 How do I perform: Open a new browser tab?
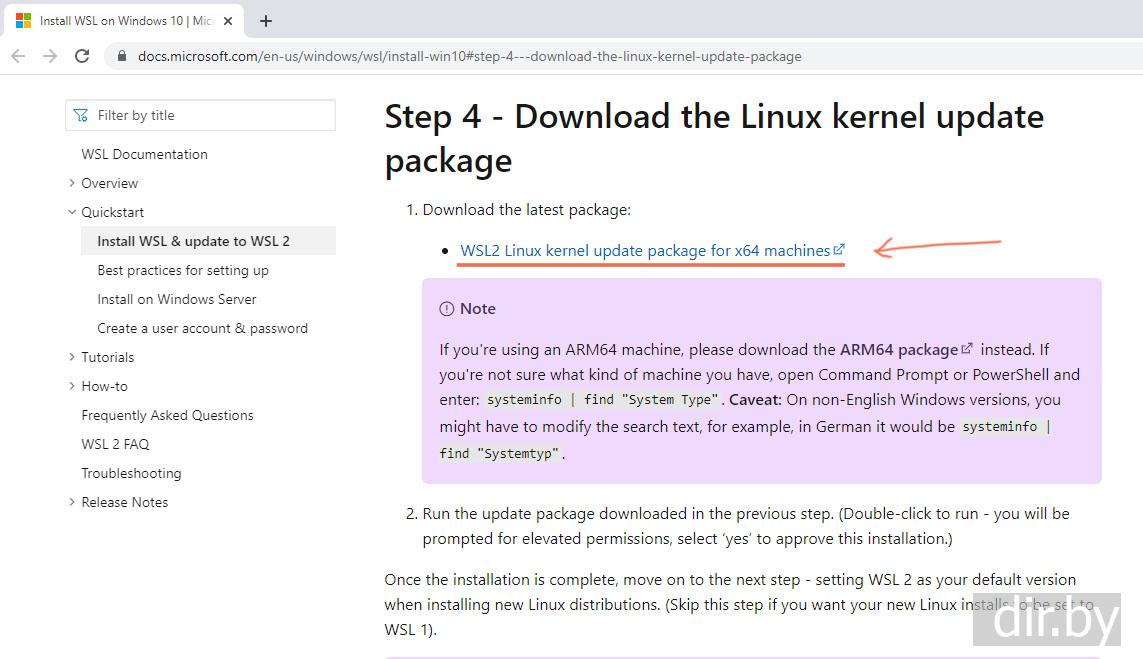266,21
